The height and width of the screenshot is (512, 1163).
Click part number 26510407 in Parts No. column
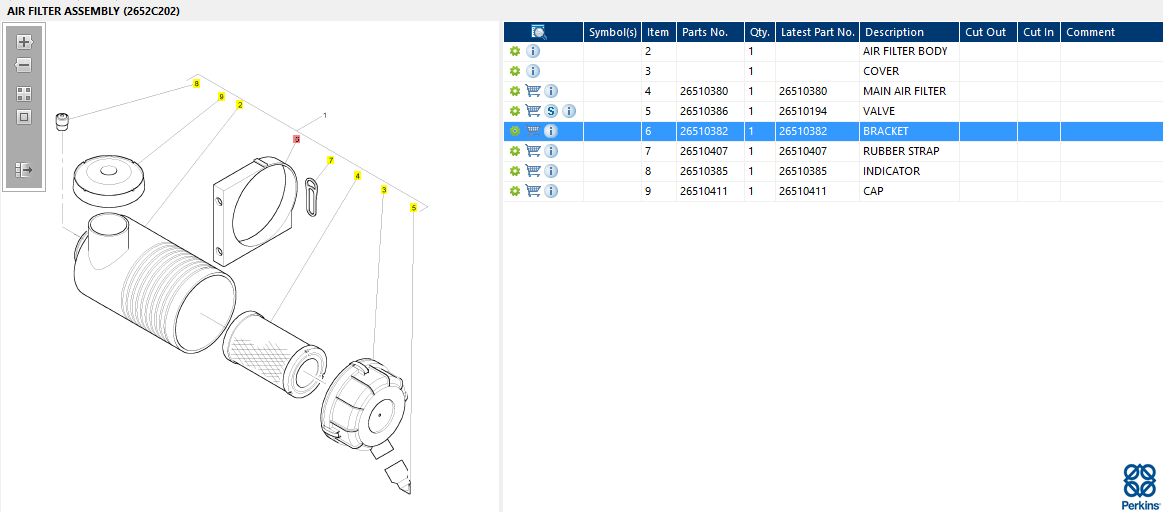pos(704,151)
